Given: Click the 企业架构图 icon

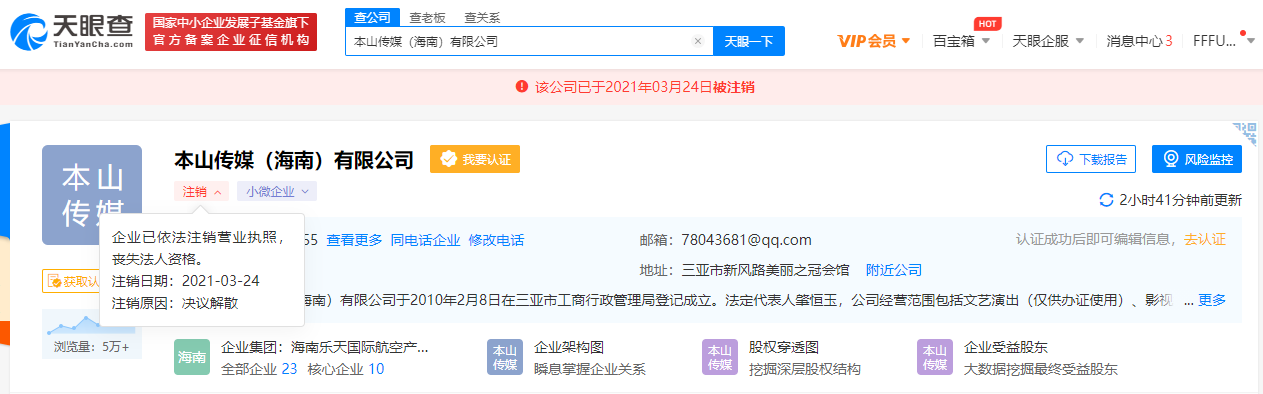Looking at the screenshot, I should tap(505, 357).
